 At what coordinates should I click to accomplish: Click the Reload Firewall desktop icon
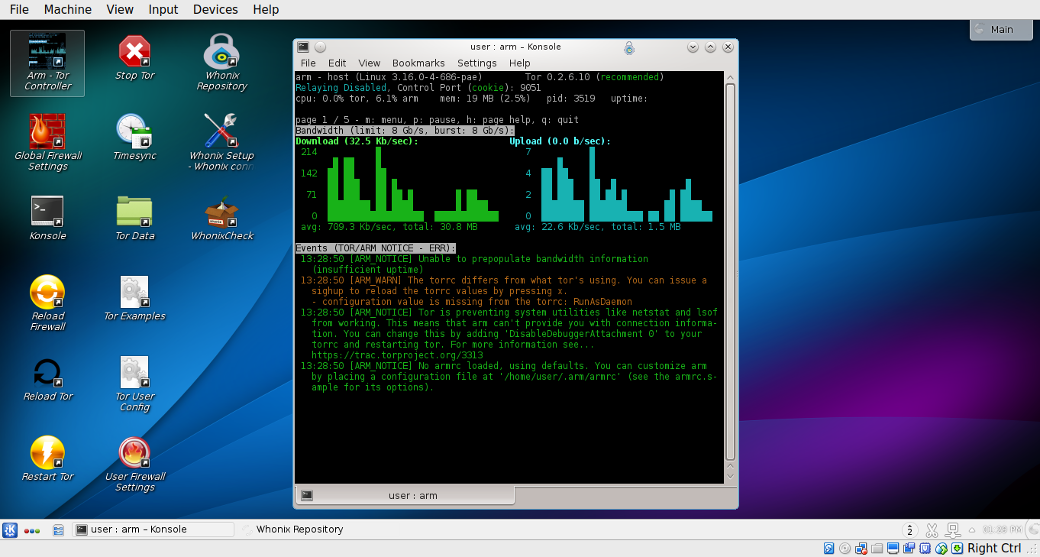(x=47, y=303)
